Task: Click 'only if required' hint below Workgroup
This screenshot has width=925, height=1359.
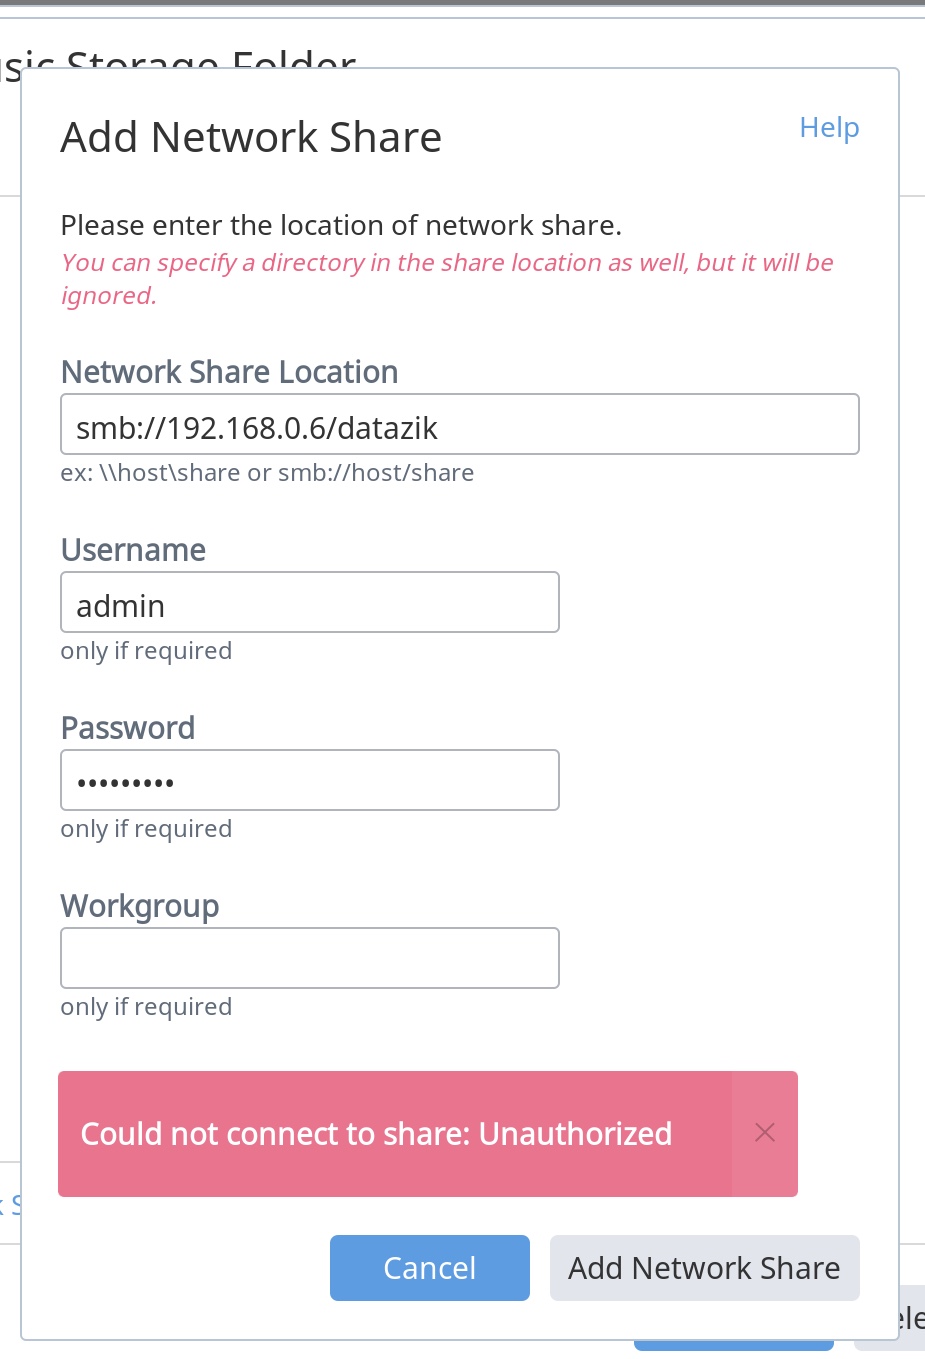Action: tap(146, 1007)
